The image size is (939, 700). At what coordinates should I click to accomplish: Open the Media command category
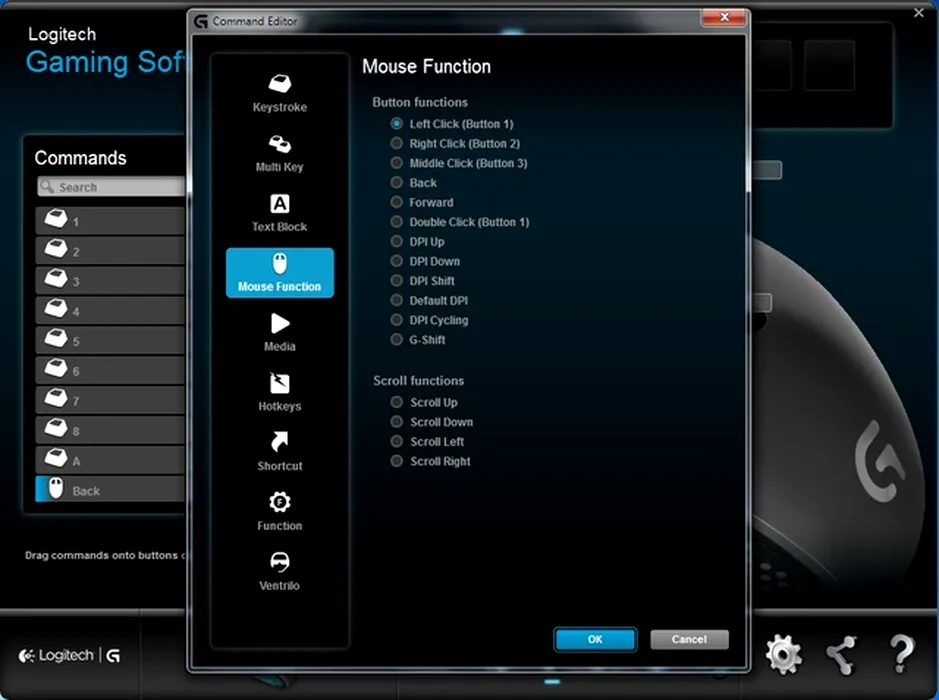[x=279, y=324]
